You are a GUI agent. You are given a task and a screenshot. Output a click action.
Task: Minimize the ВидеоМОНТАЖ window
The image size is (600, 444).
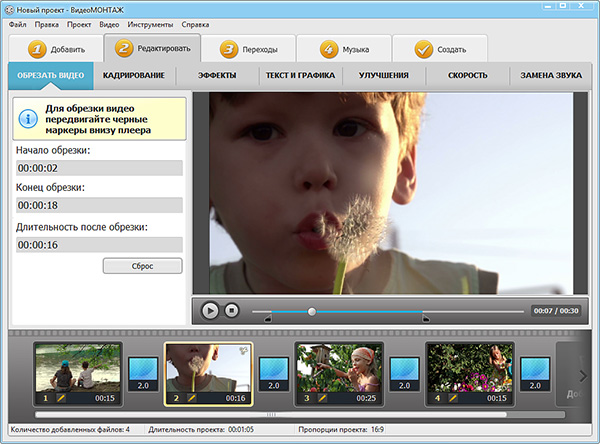(549, 6)
